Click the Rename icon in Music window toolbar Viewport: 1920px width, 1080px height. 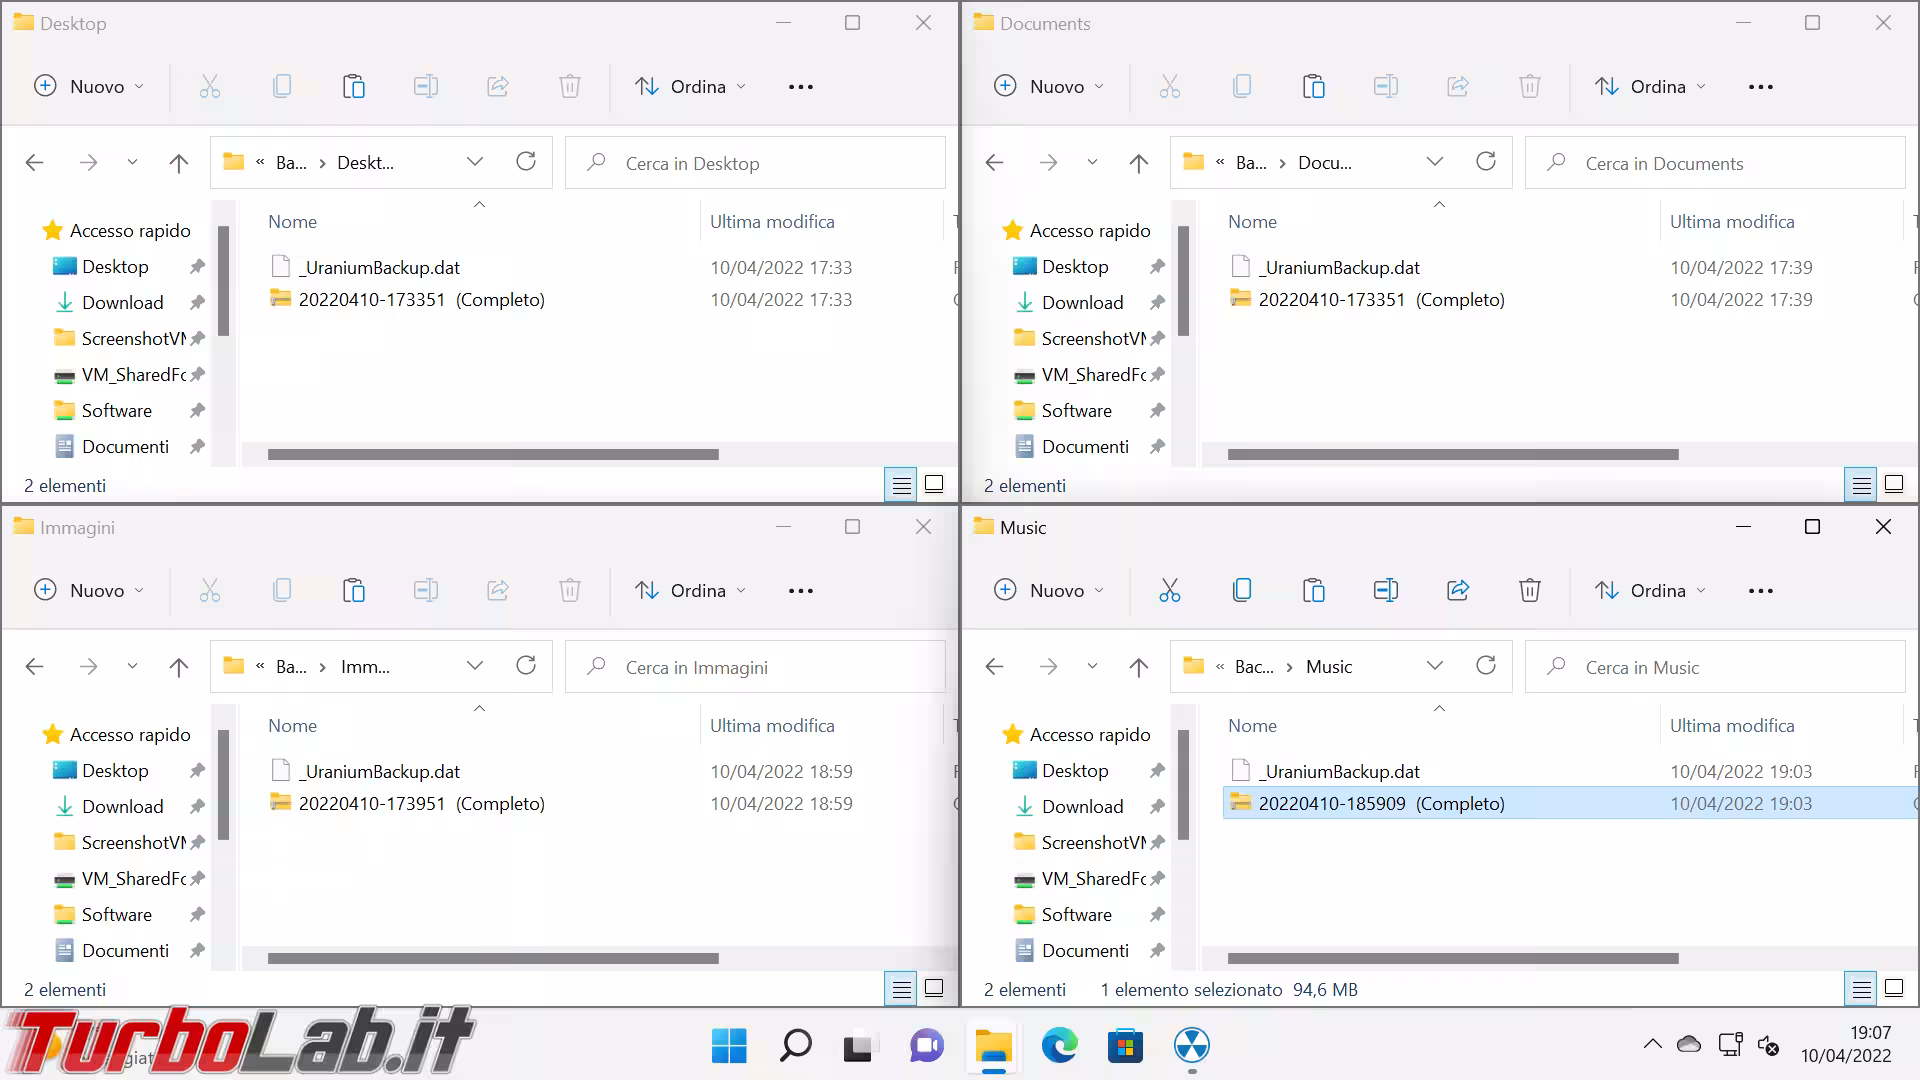pos(1385,591)
